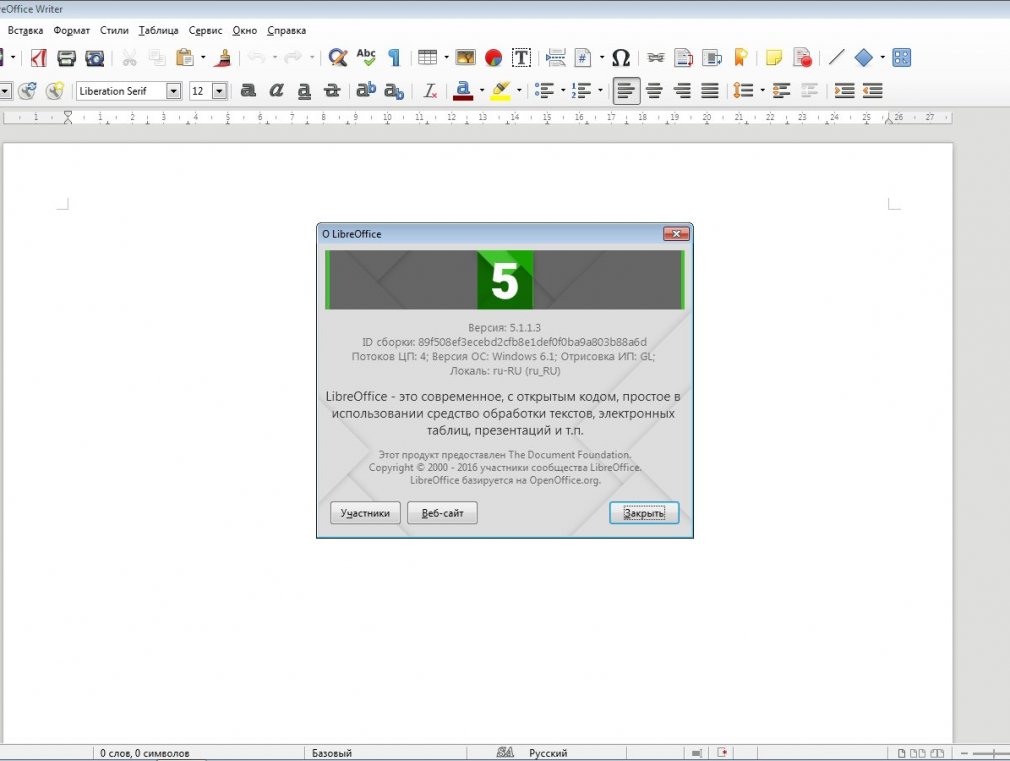Click the Веб-сайт button
Screen dimensions: 1010x761
coord(443,513)
